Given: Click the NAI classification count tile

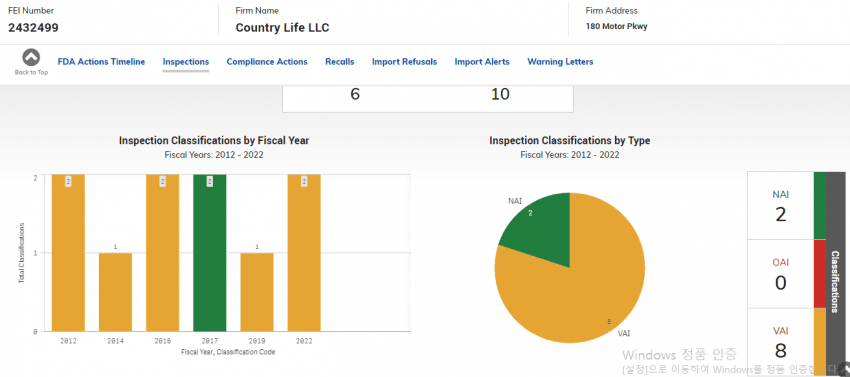Looking at the screenshot, I should coord(781,206).
